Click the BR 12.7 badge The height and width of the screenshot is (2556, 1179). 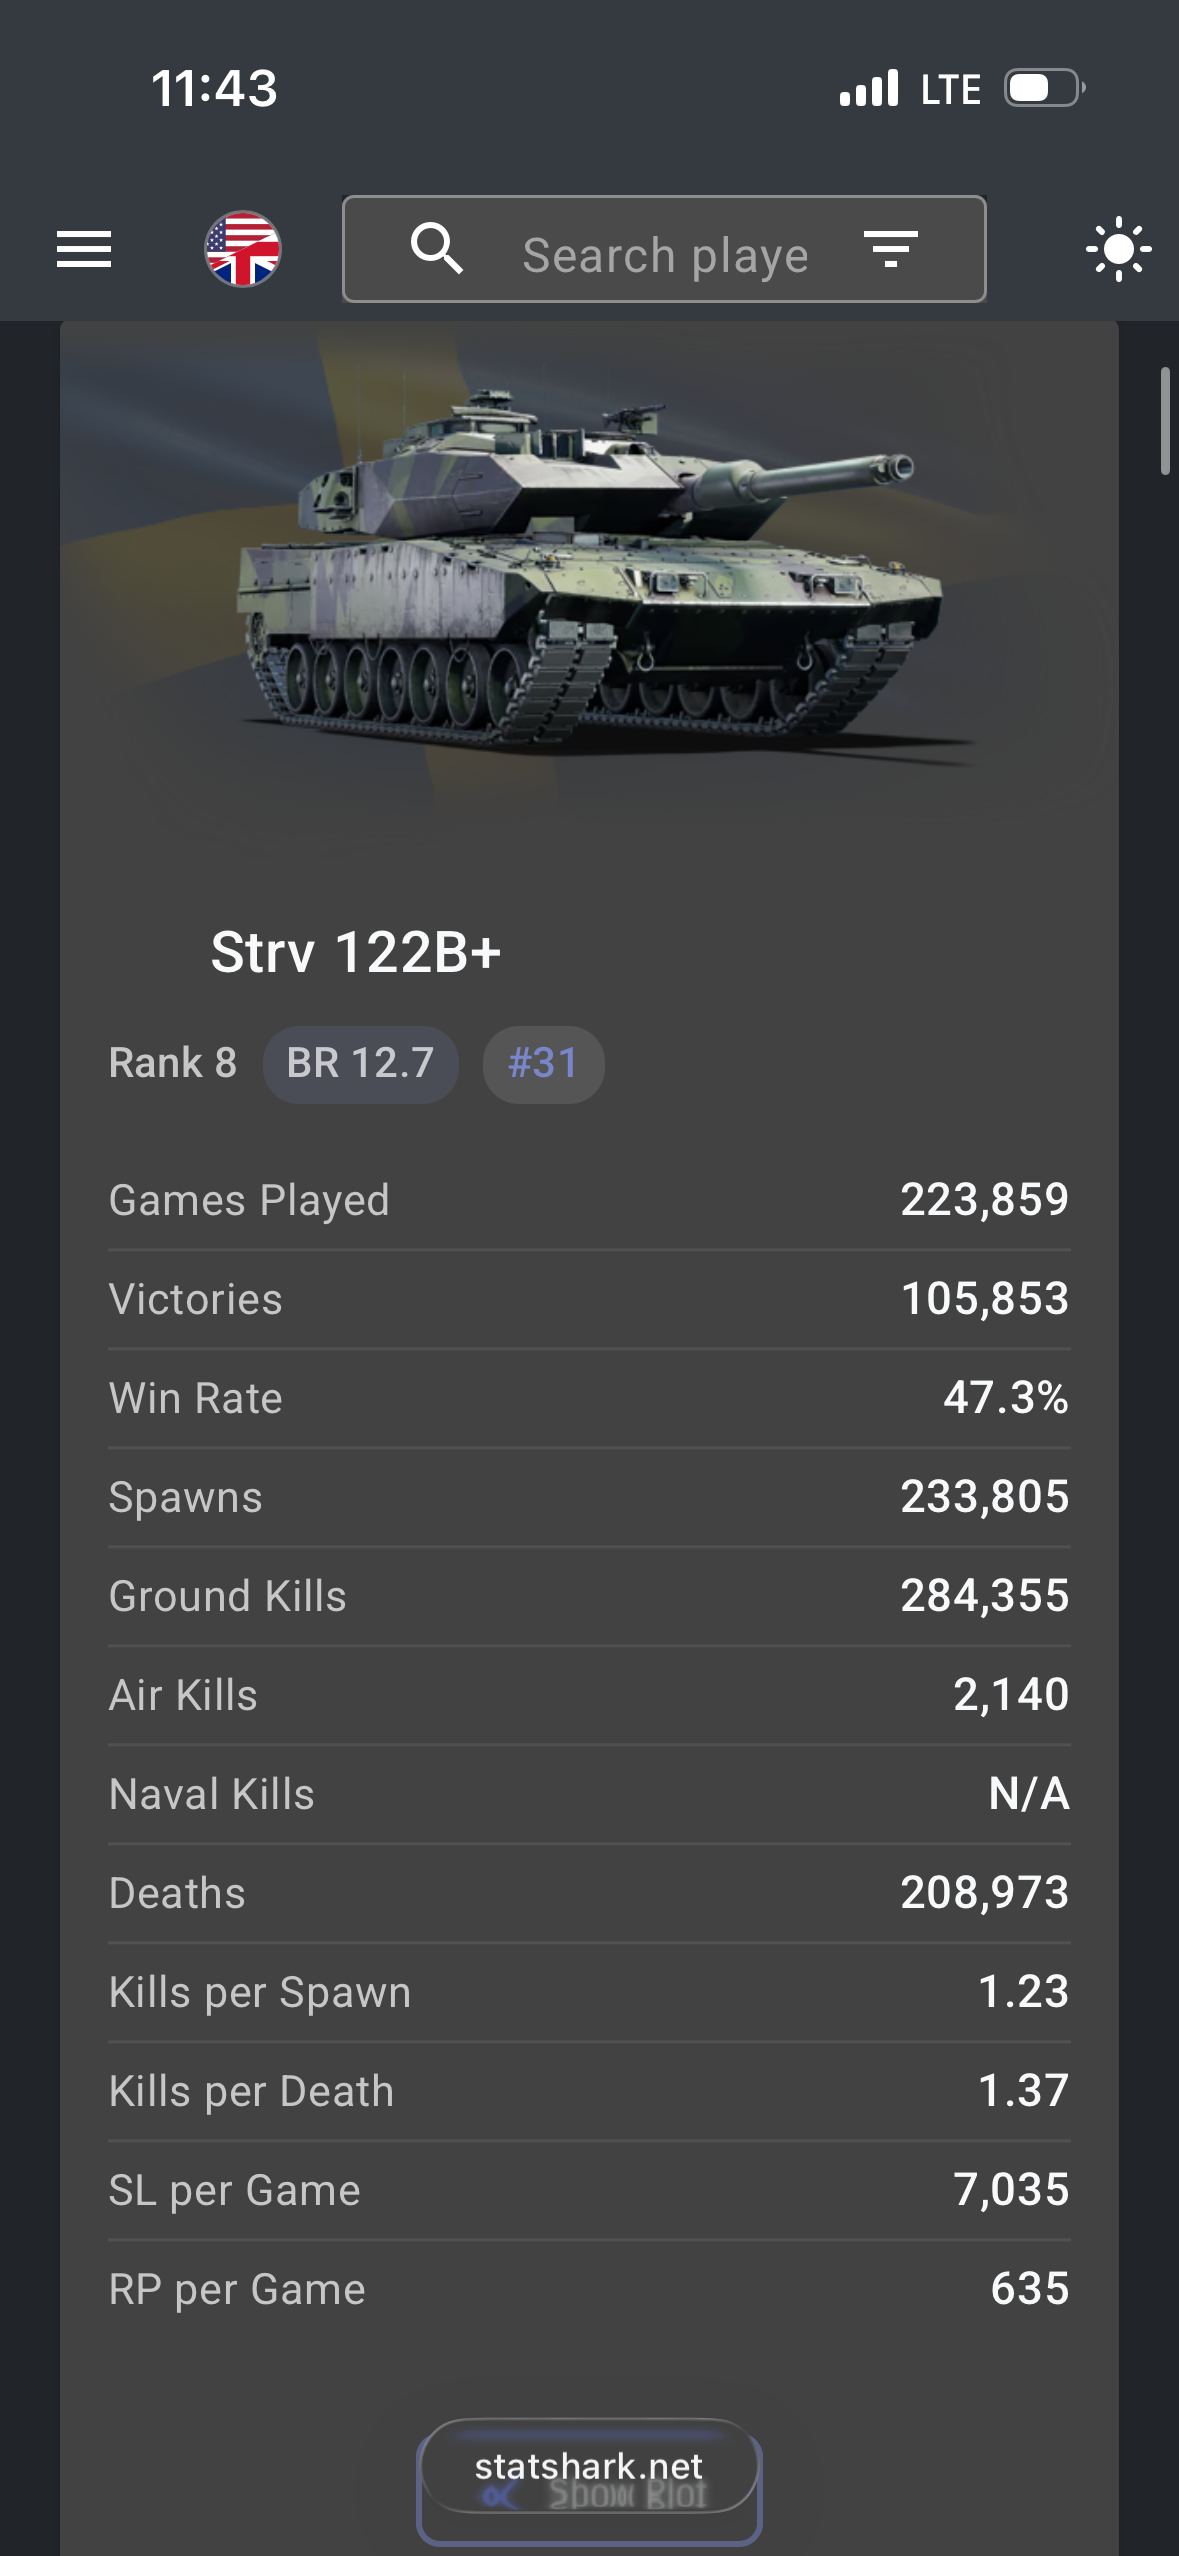coord(360,1064)
